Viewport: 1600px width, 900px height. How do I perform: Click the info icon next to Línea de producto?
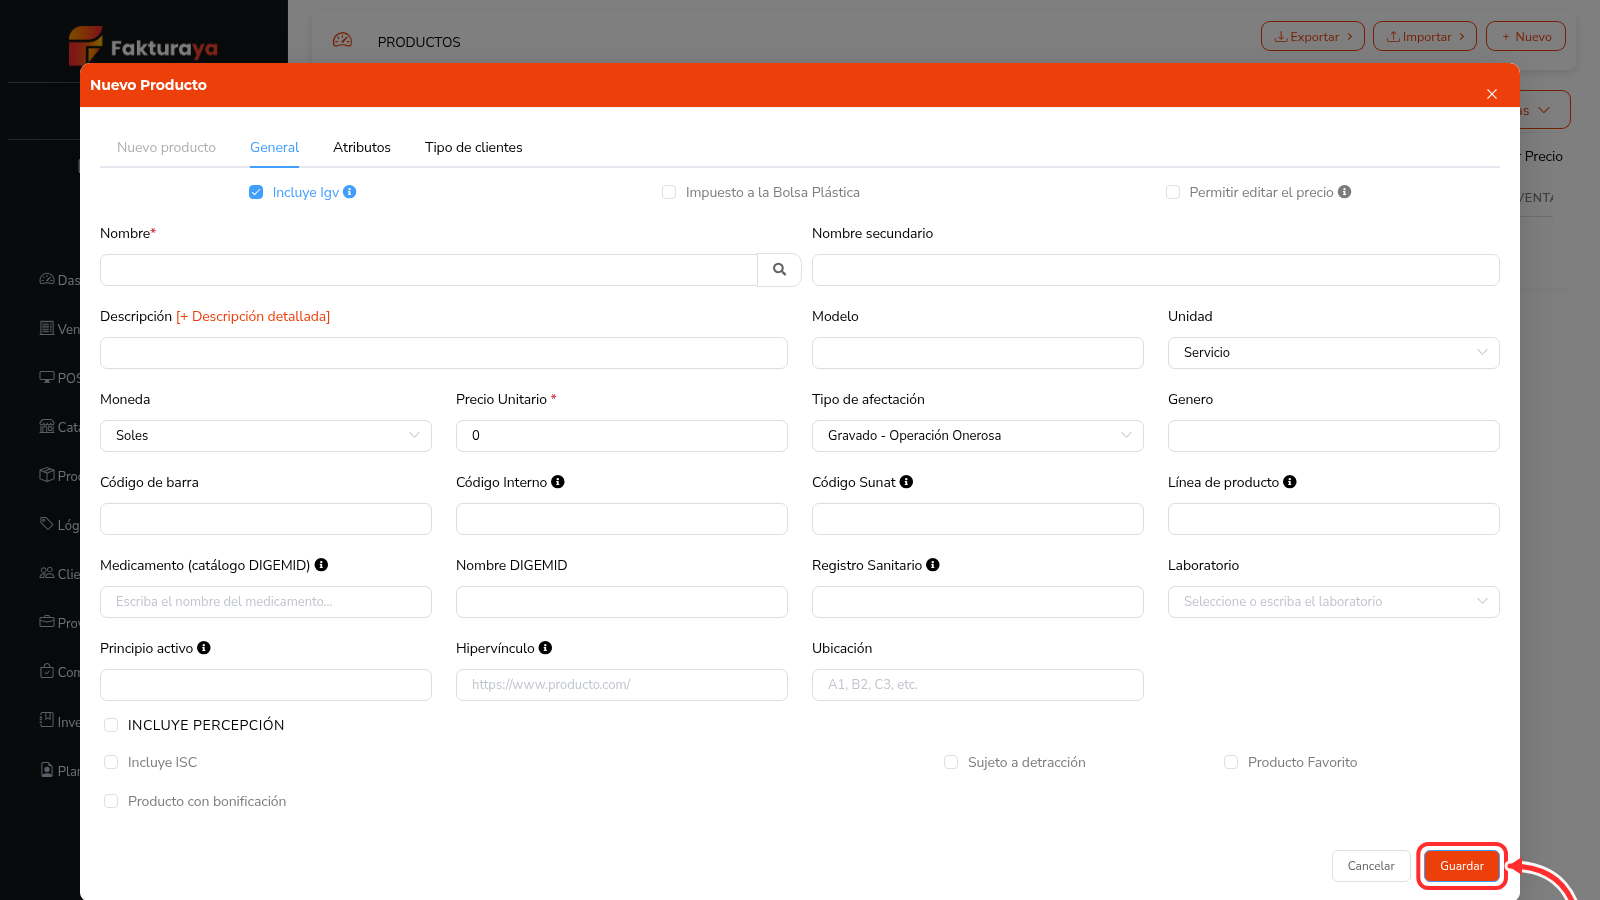[1290, 482]
